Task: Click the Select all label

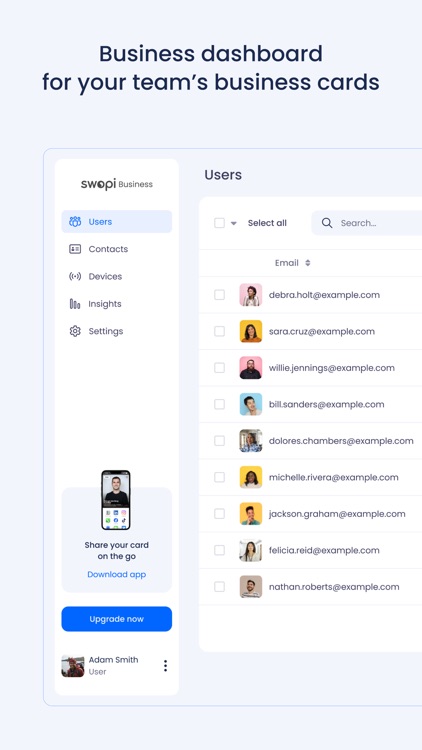Action: [267, 223]
